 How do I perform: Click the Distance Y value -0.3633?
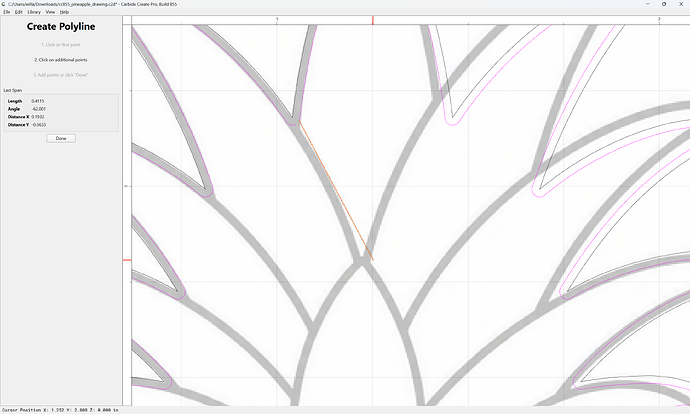pos(39,125)
